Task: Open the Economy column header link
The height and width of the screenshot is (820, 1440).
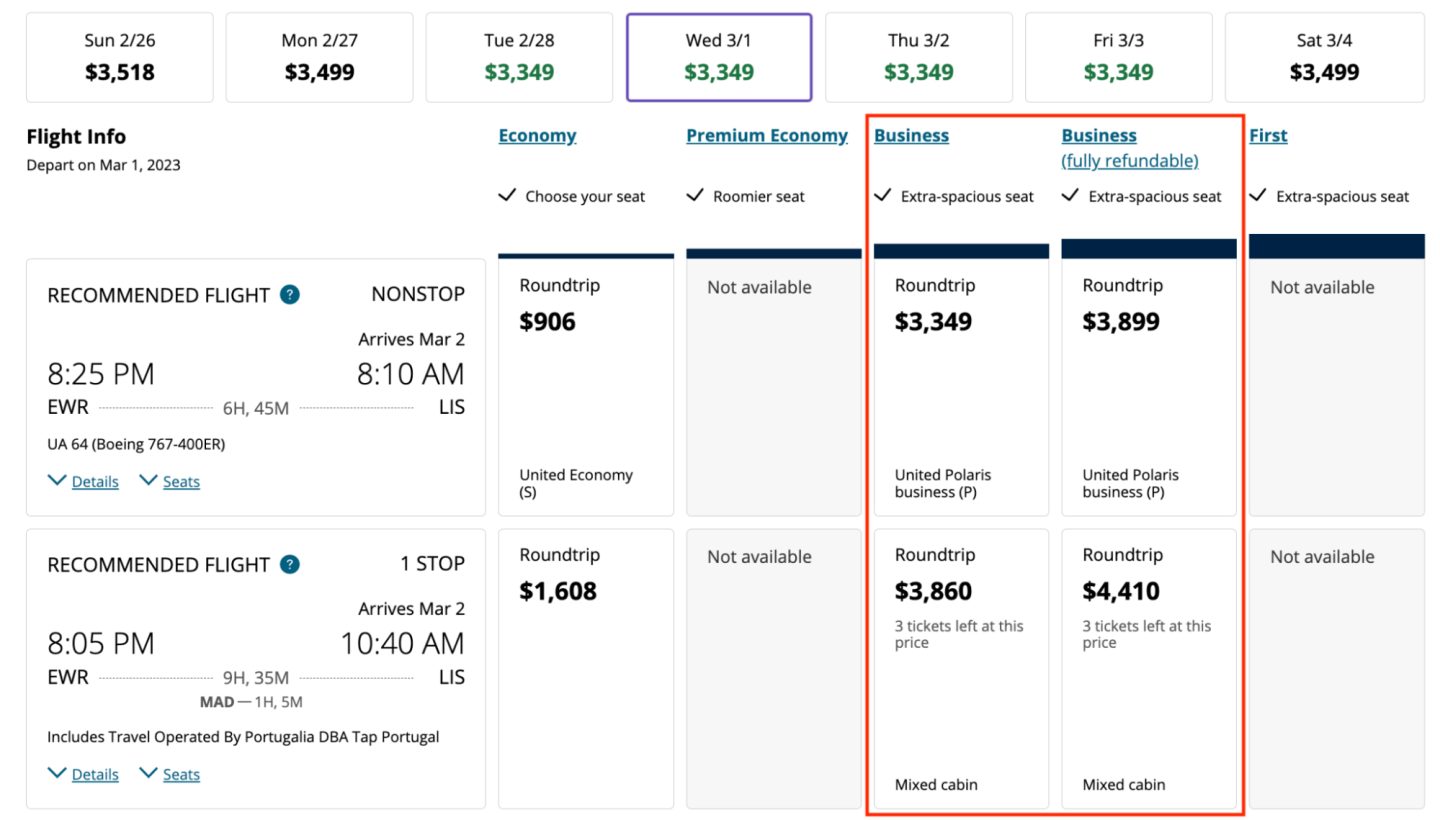Action: coord(537,136)
